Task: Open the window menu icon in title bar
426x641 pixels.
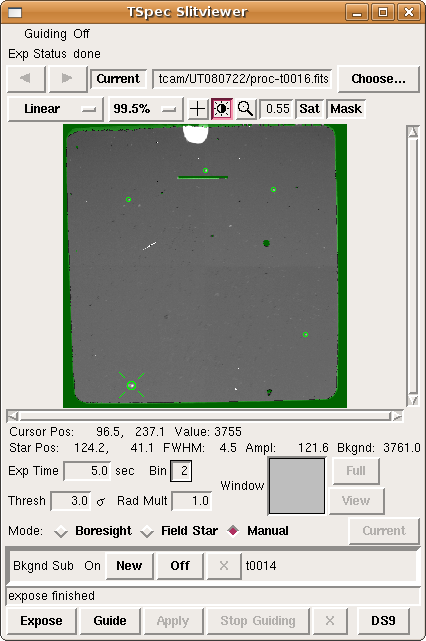Action: [x=15, y=12]
